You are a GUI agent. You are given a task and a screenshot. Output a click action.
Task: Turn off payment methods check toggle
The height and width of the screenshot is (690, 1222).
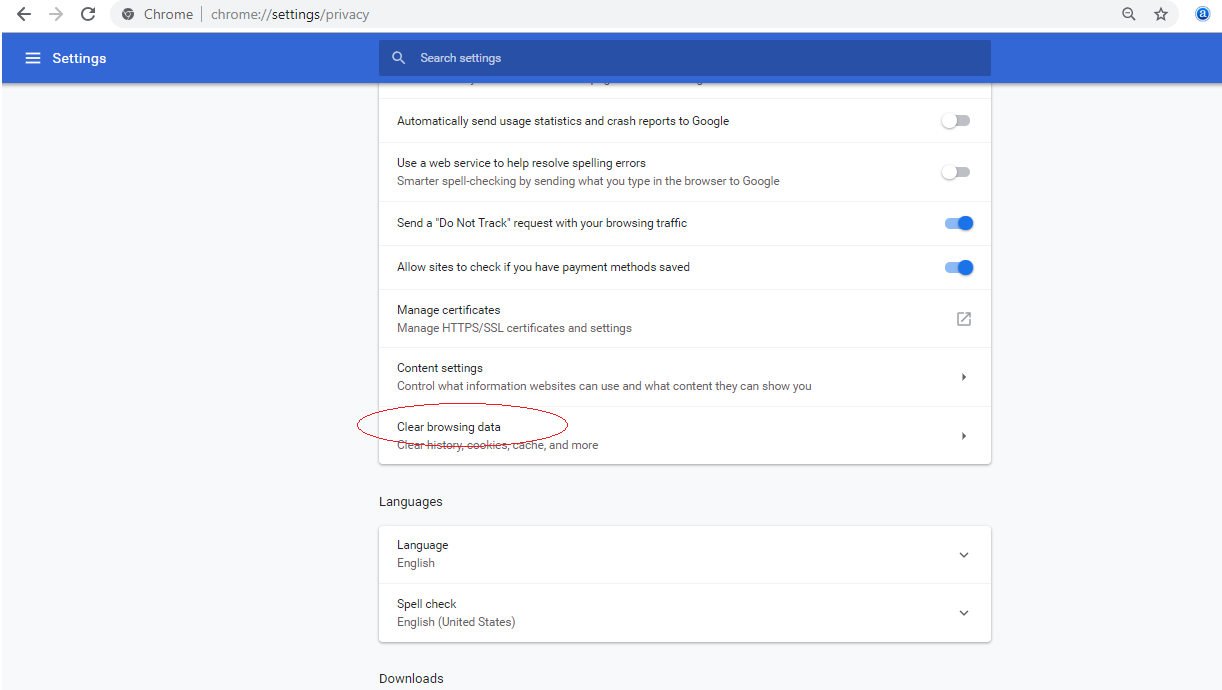[x=959, y=267]
